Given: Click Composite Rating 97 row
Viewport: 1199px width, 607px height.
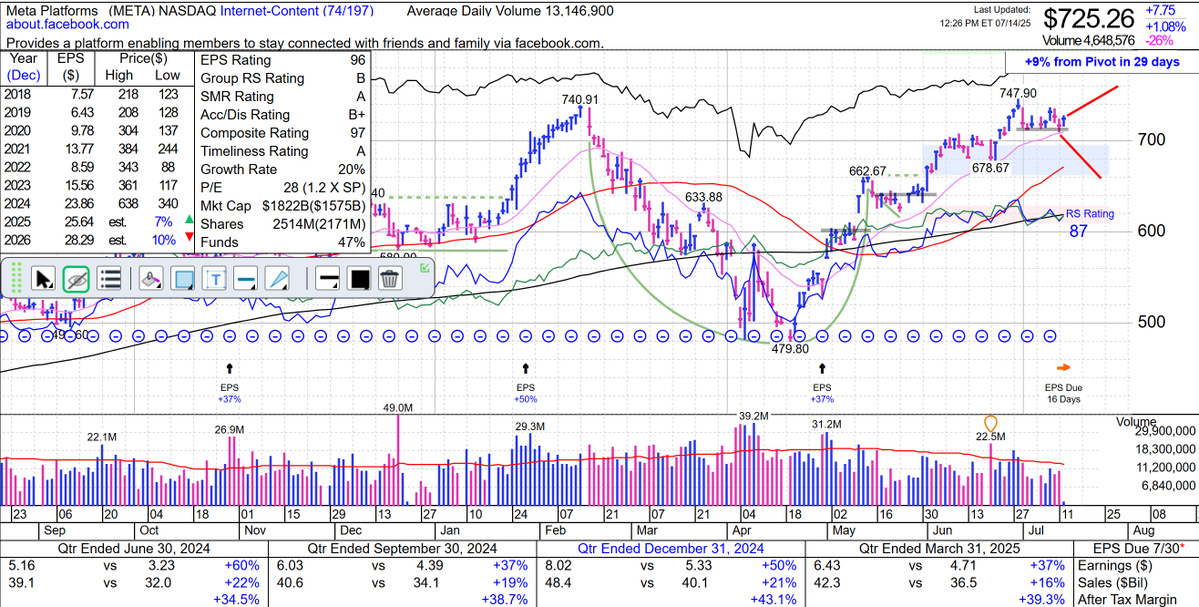Looking at the screenshot, I should tap(283, 133).
